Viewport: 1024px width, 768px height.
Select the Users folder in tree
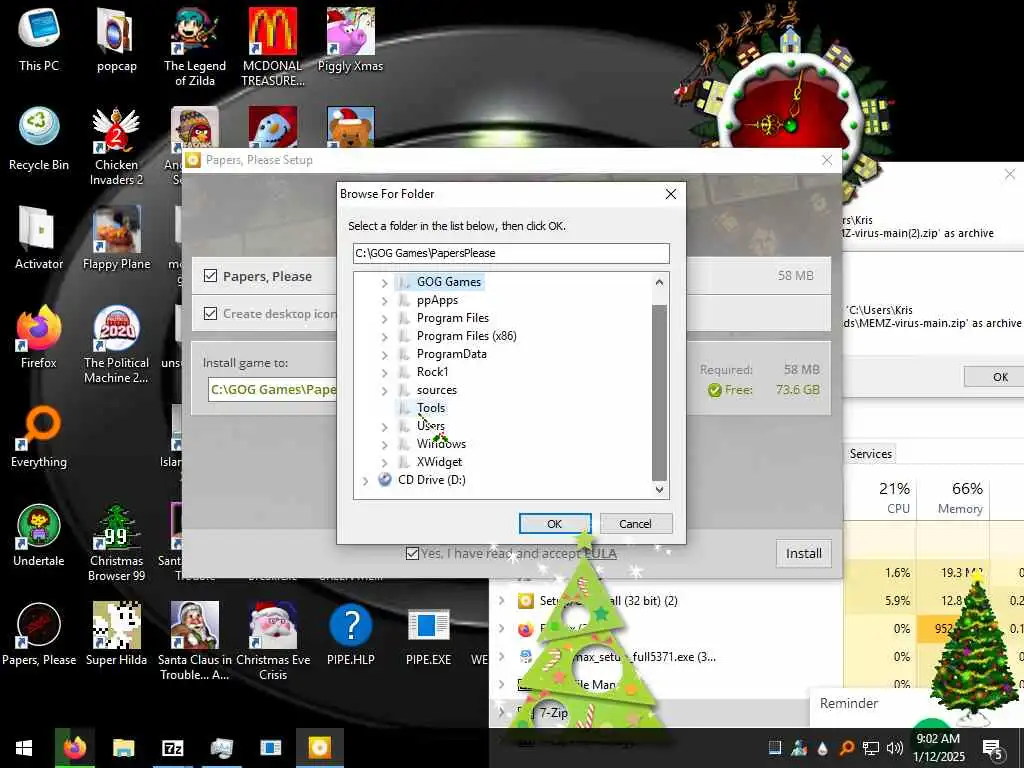(430, 426)
